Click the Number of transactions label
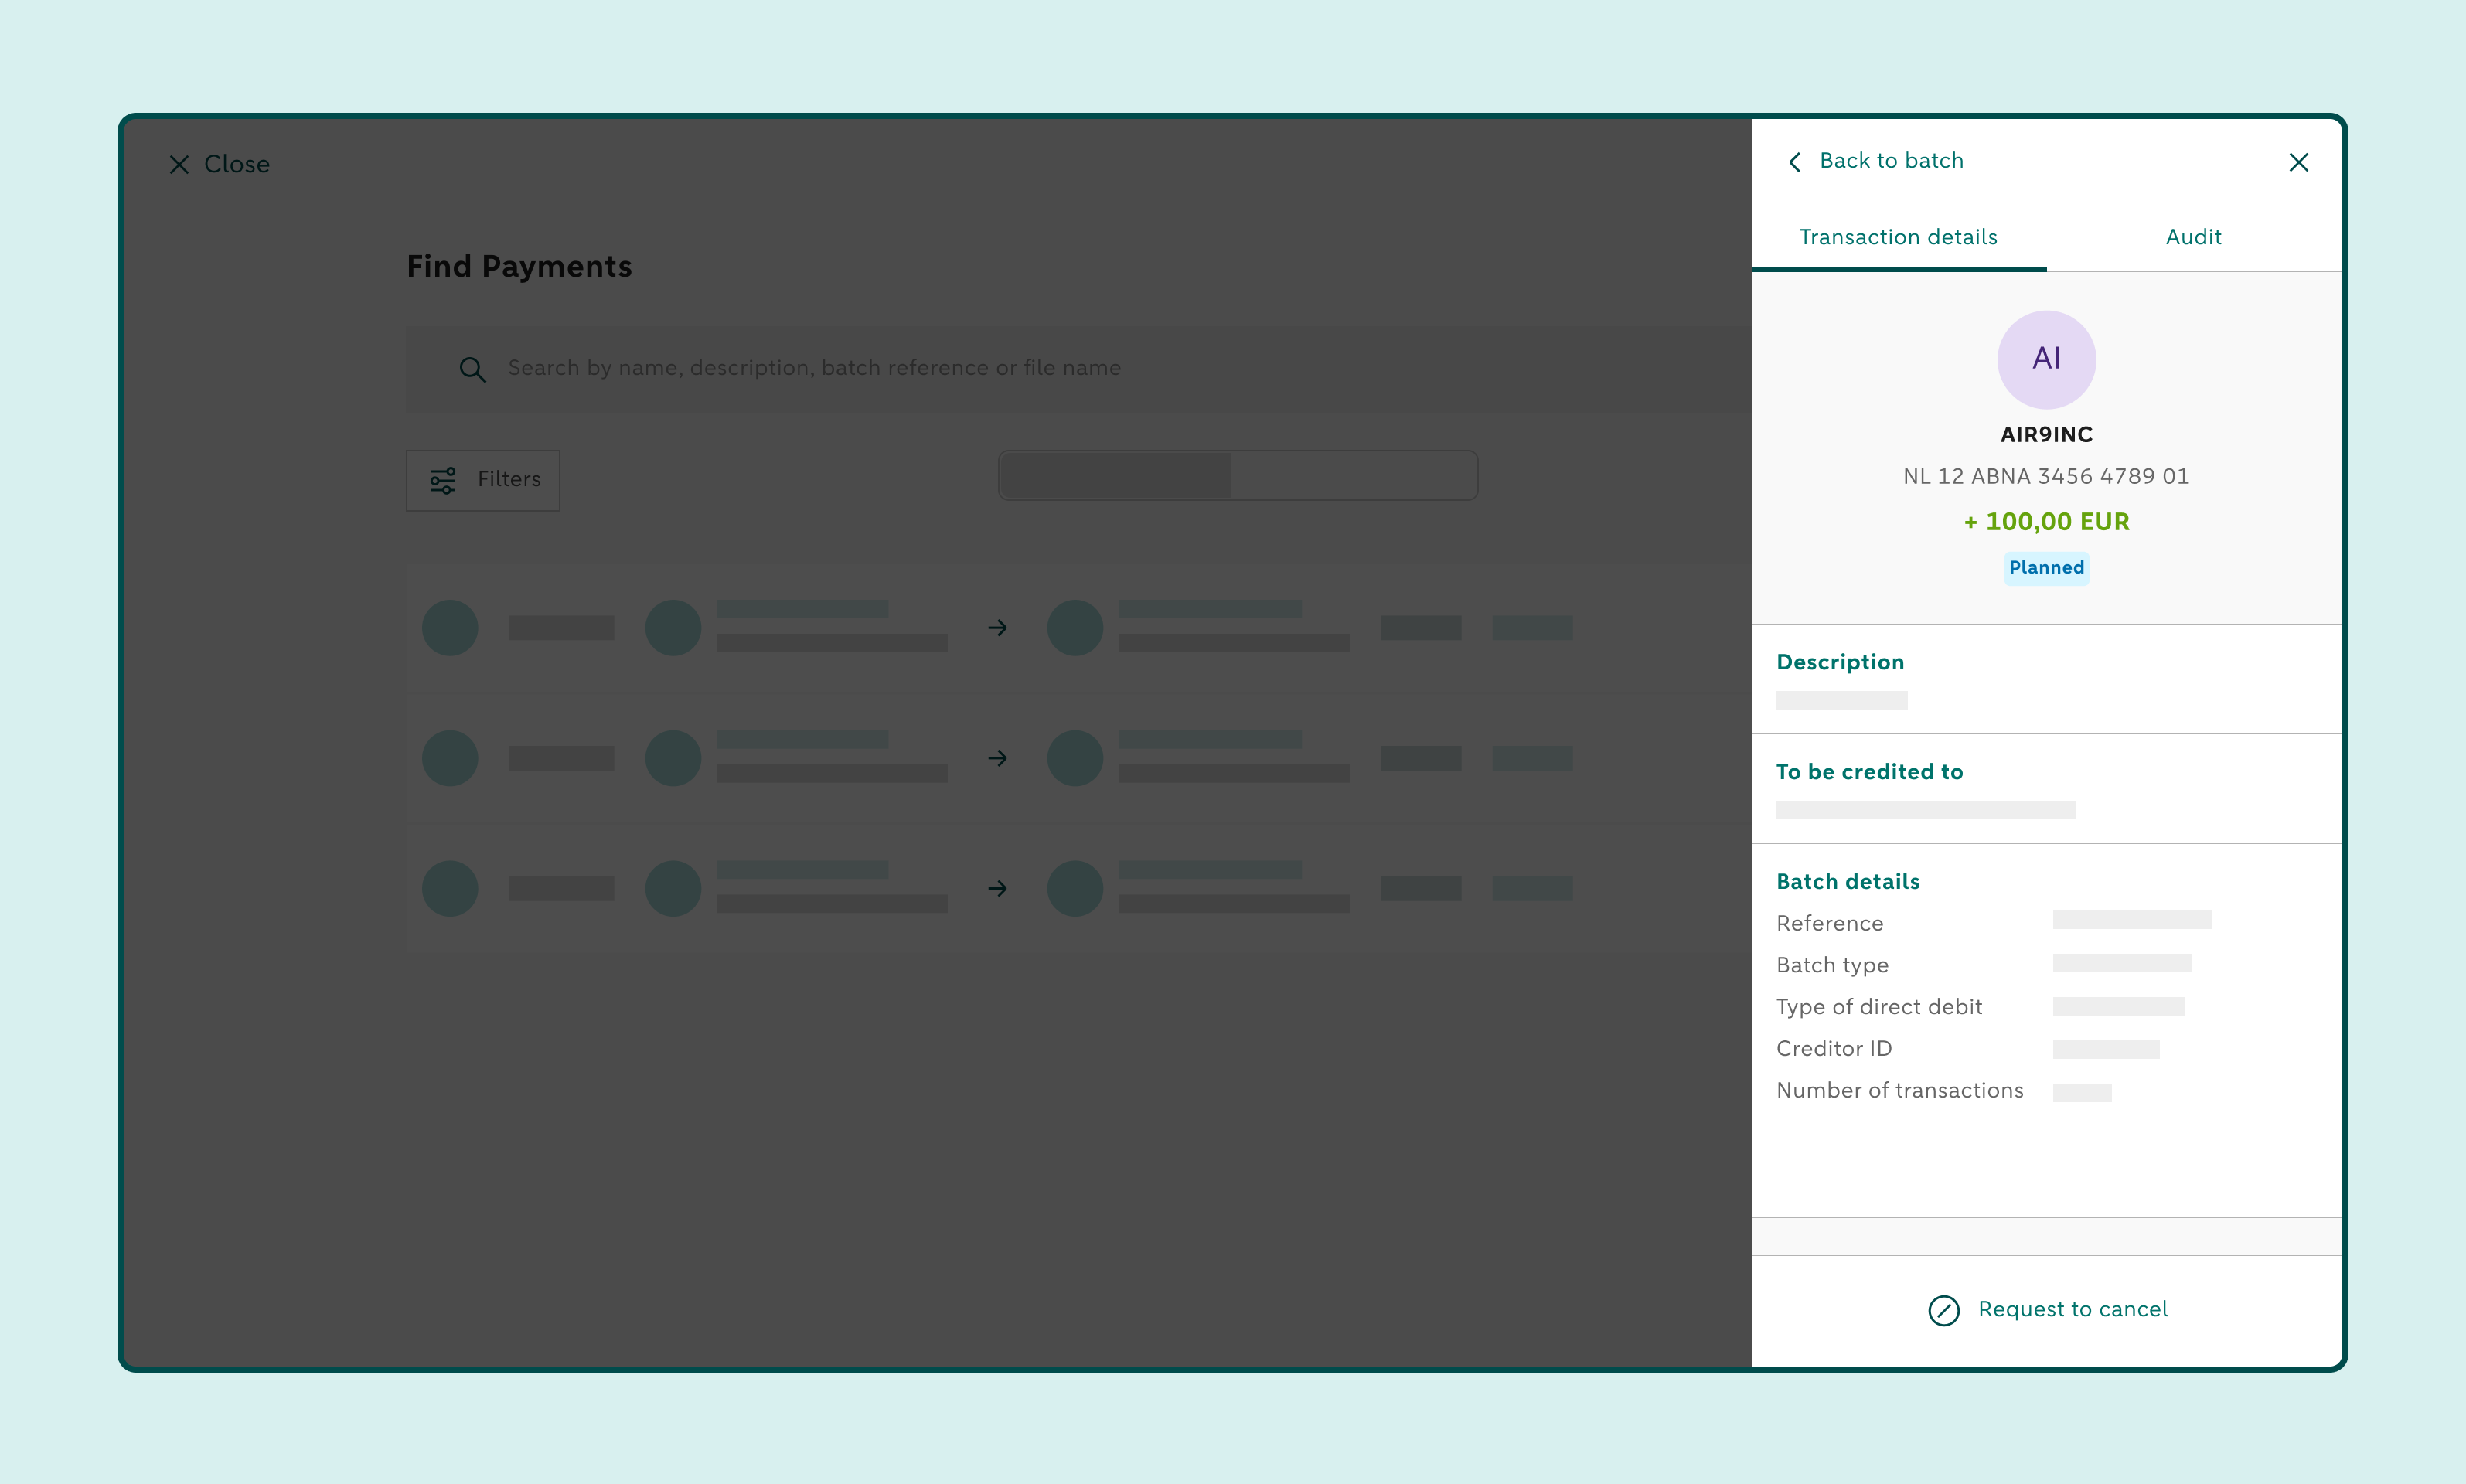2466x1484 pixels. tap(1899, 1091)
